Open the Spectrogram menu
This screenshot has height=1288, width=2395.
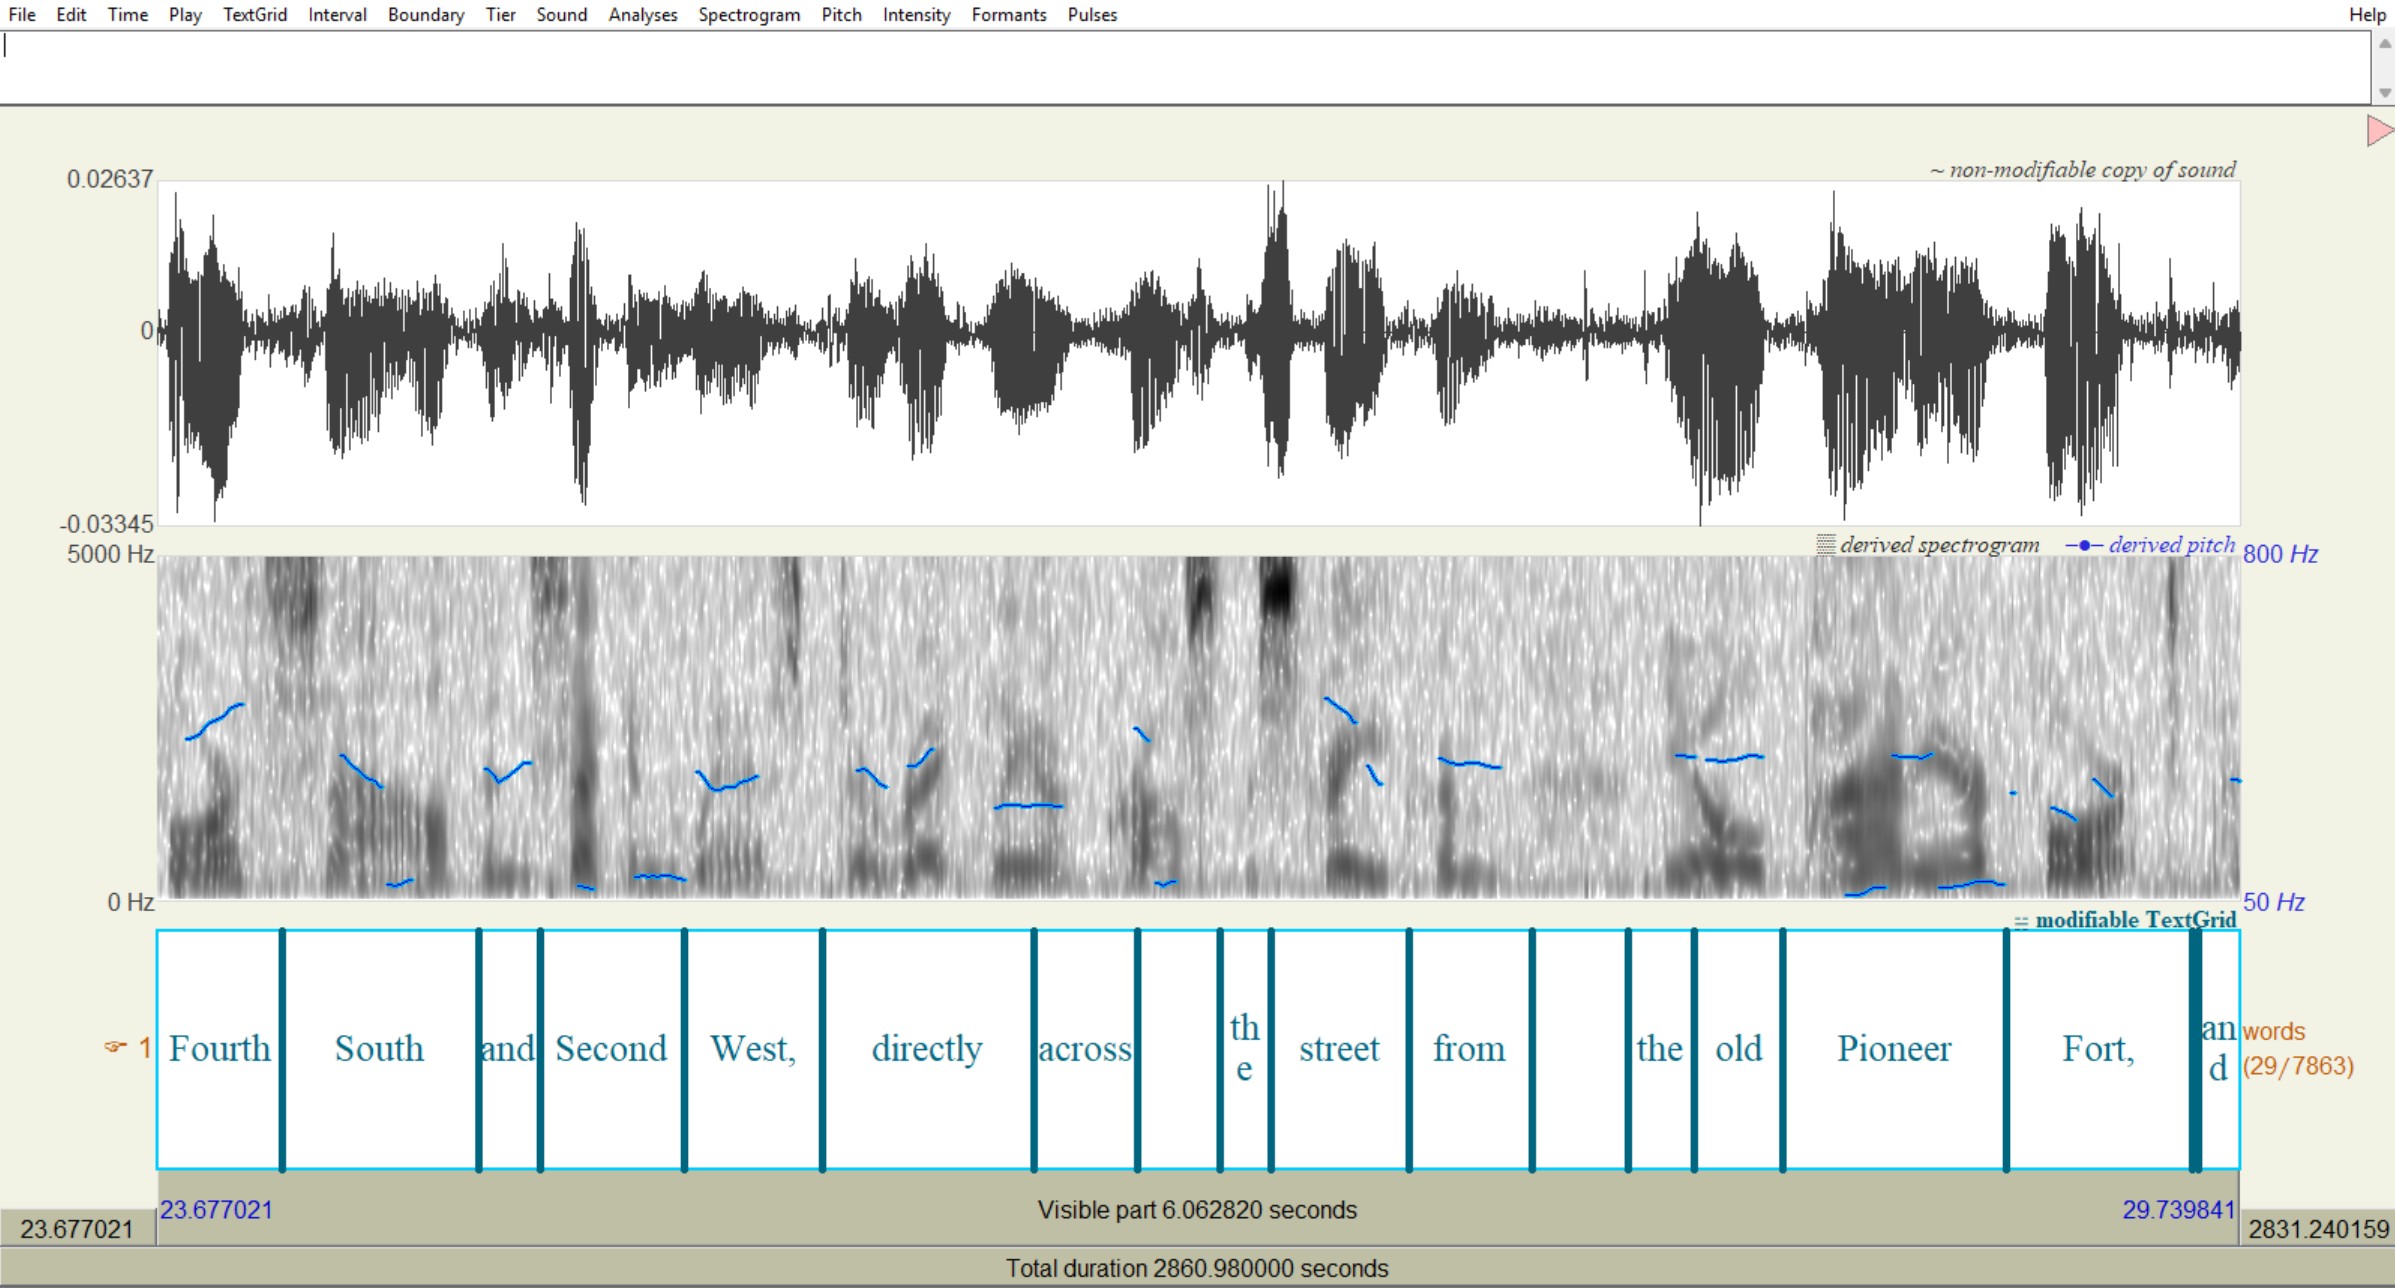748,15
